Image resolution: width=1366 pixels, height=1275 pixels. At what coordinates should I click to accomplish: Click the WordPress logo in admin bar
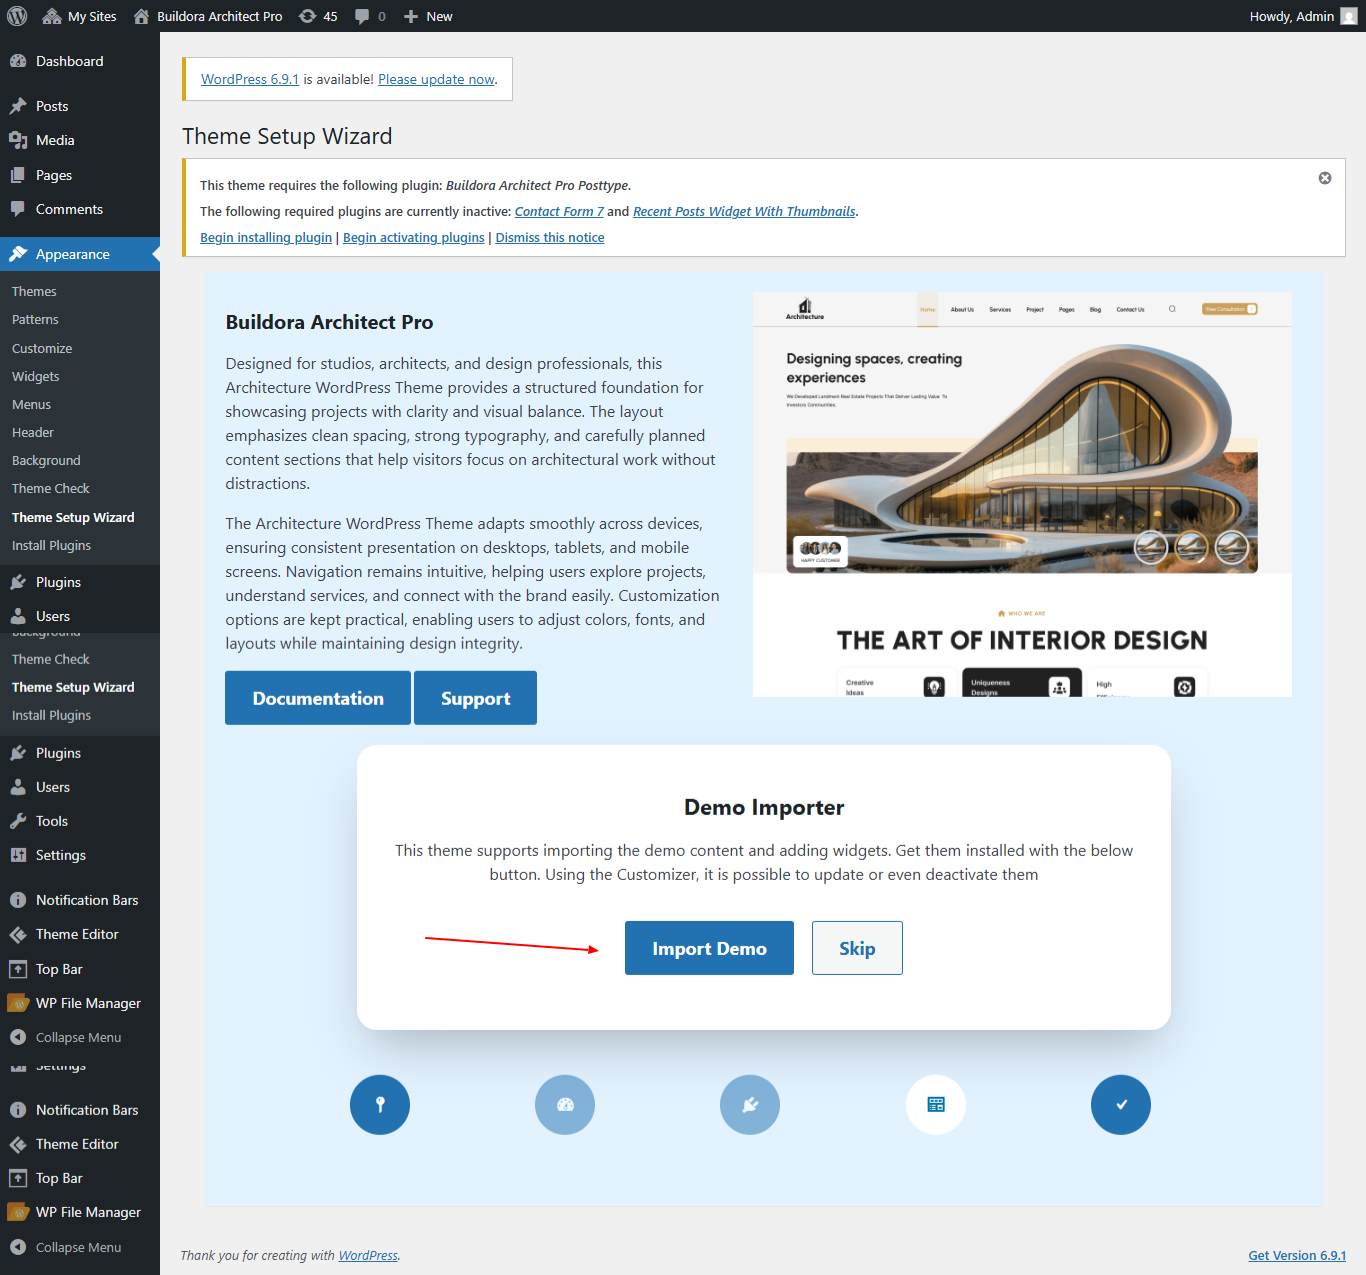click(17, 16)
